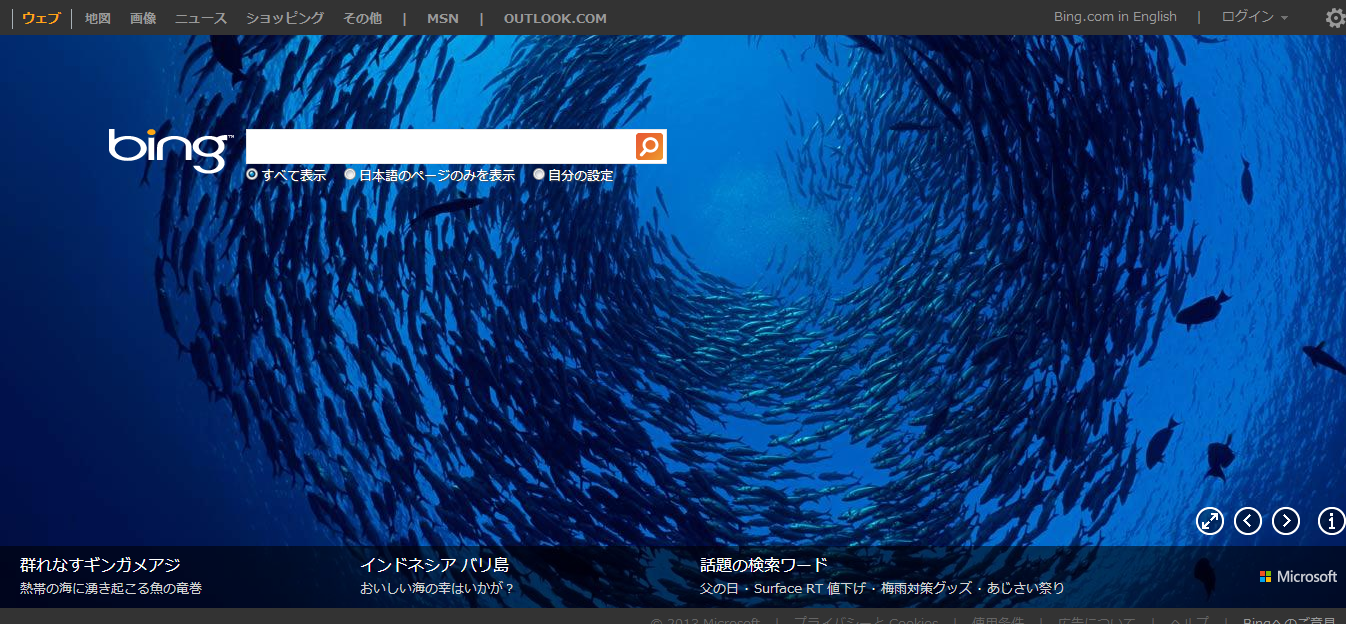
Task: Expand the ログイン dropdown
Action: 1254,17
